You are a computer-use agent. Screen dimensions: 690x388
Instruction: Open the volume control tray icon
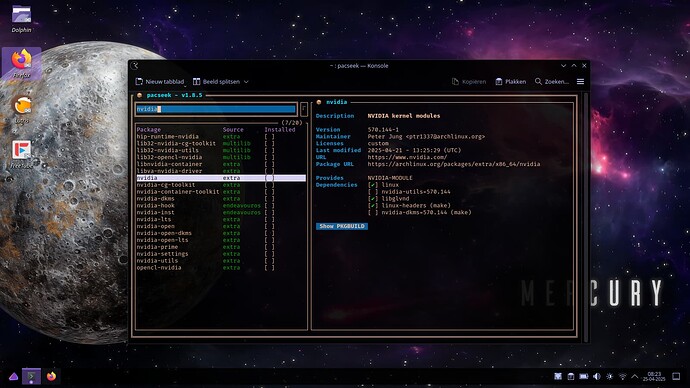pos(597,377)
